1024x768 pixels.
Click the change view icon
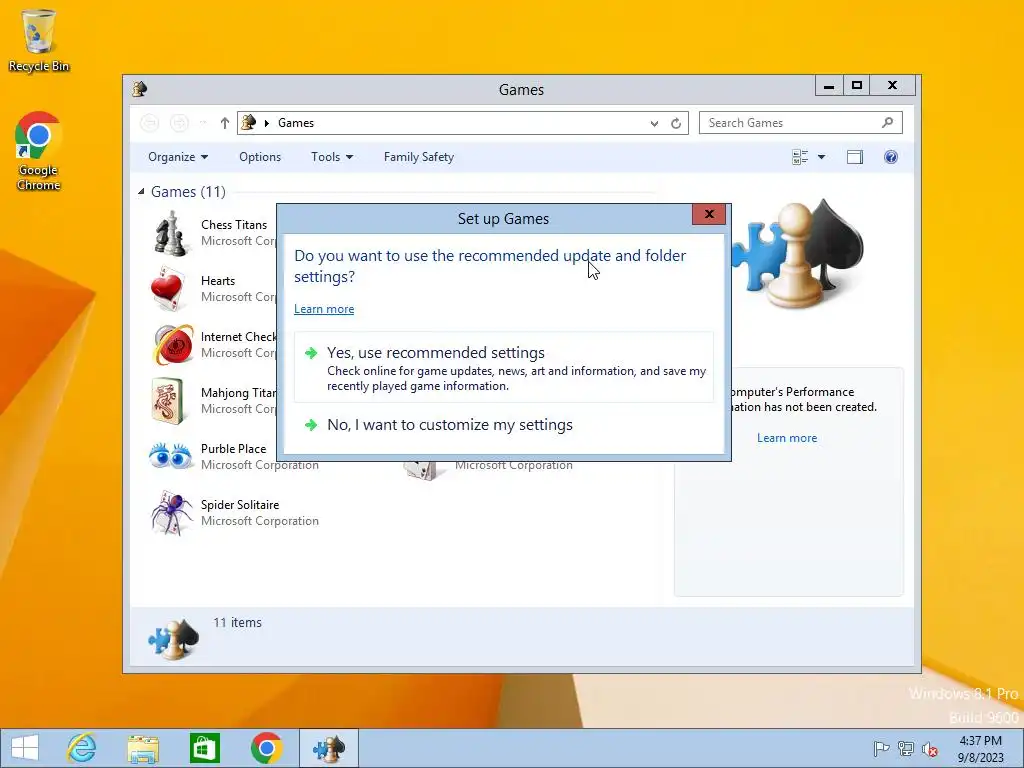[800, 157]
